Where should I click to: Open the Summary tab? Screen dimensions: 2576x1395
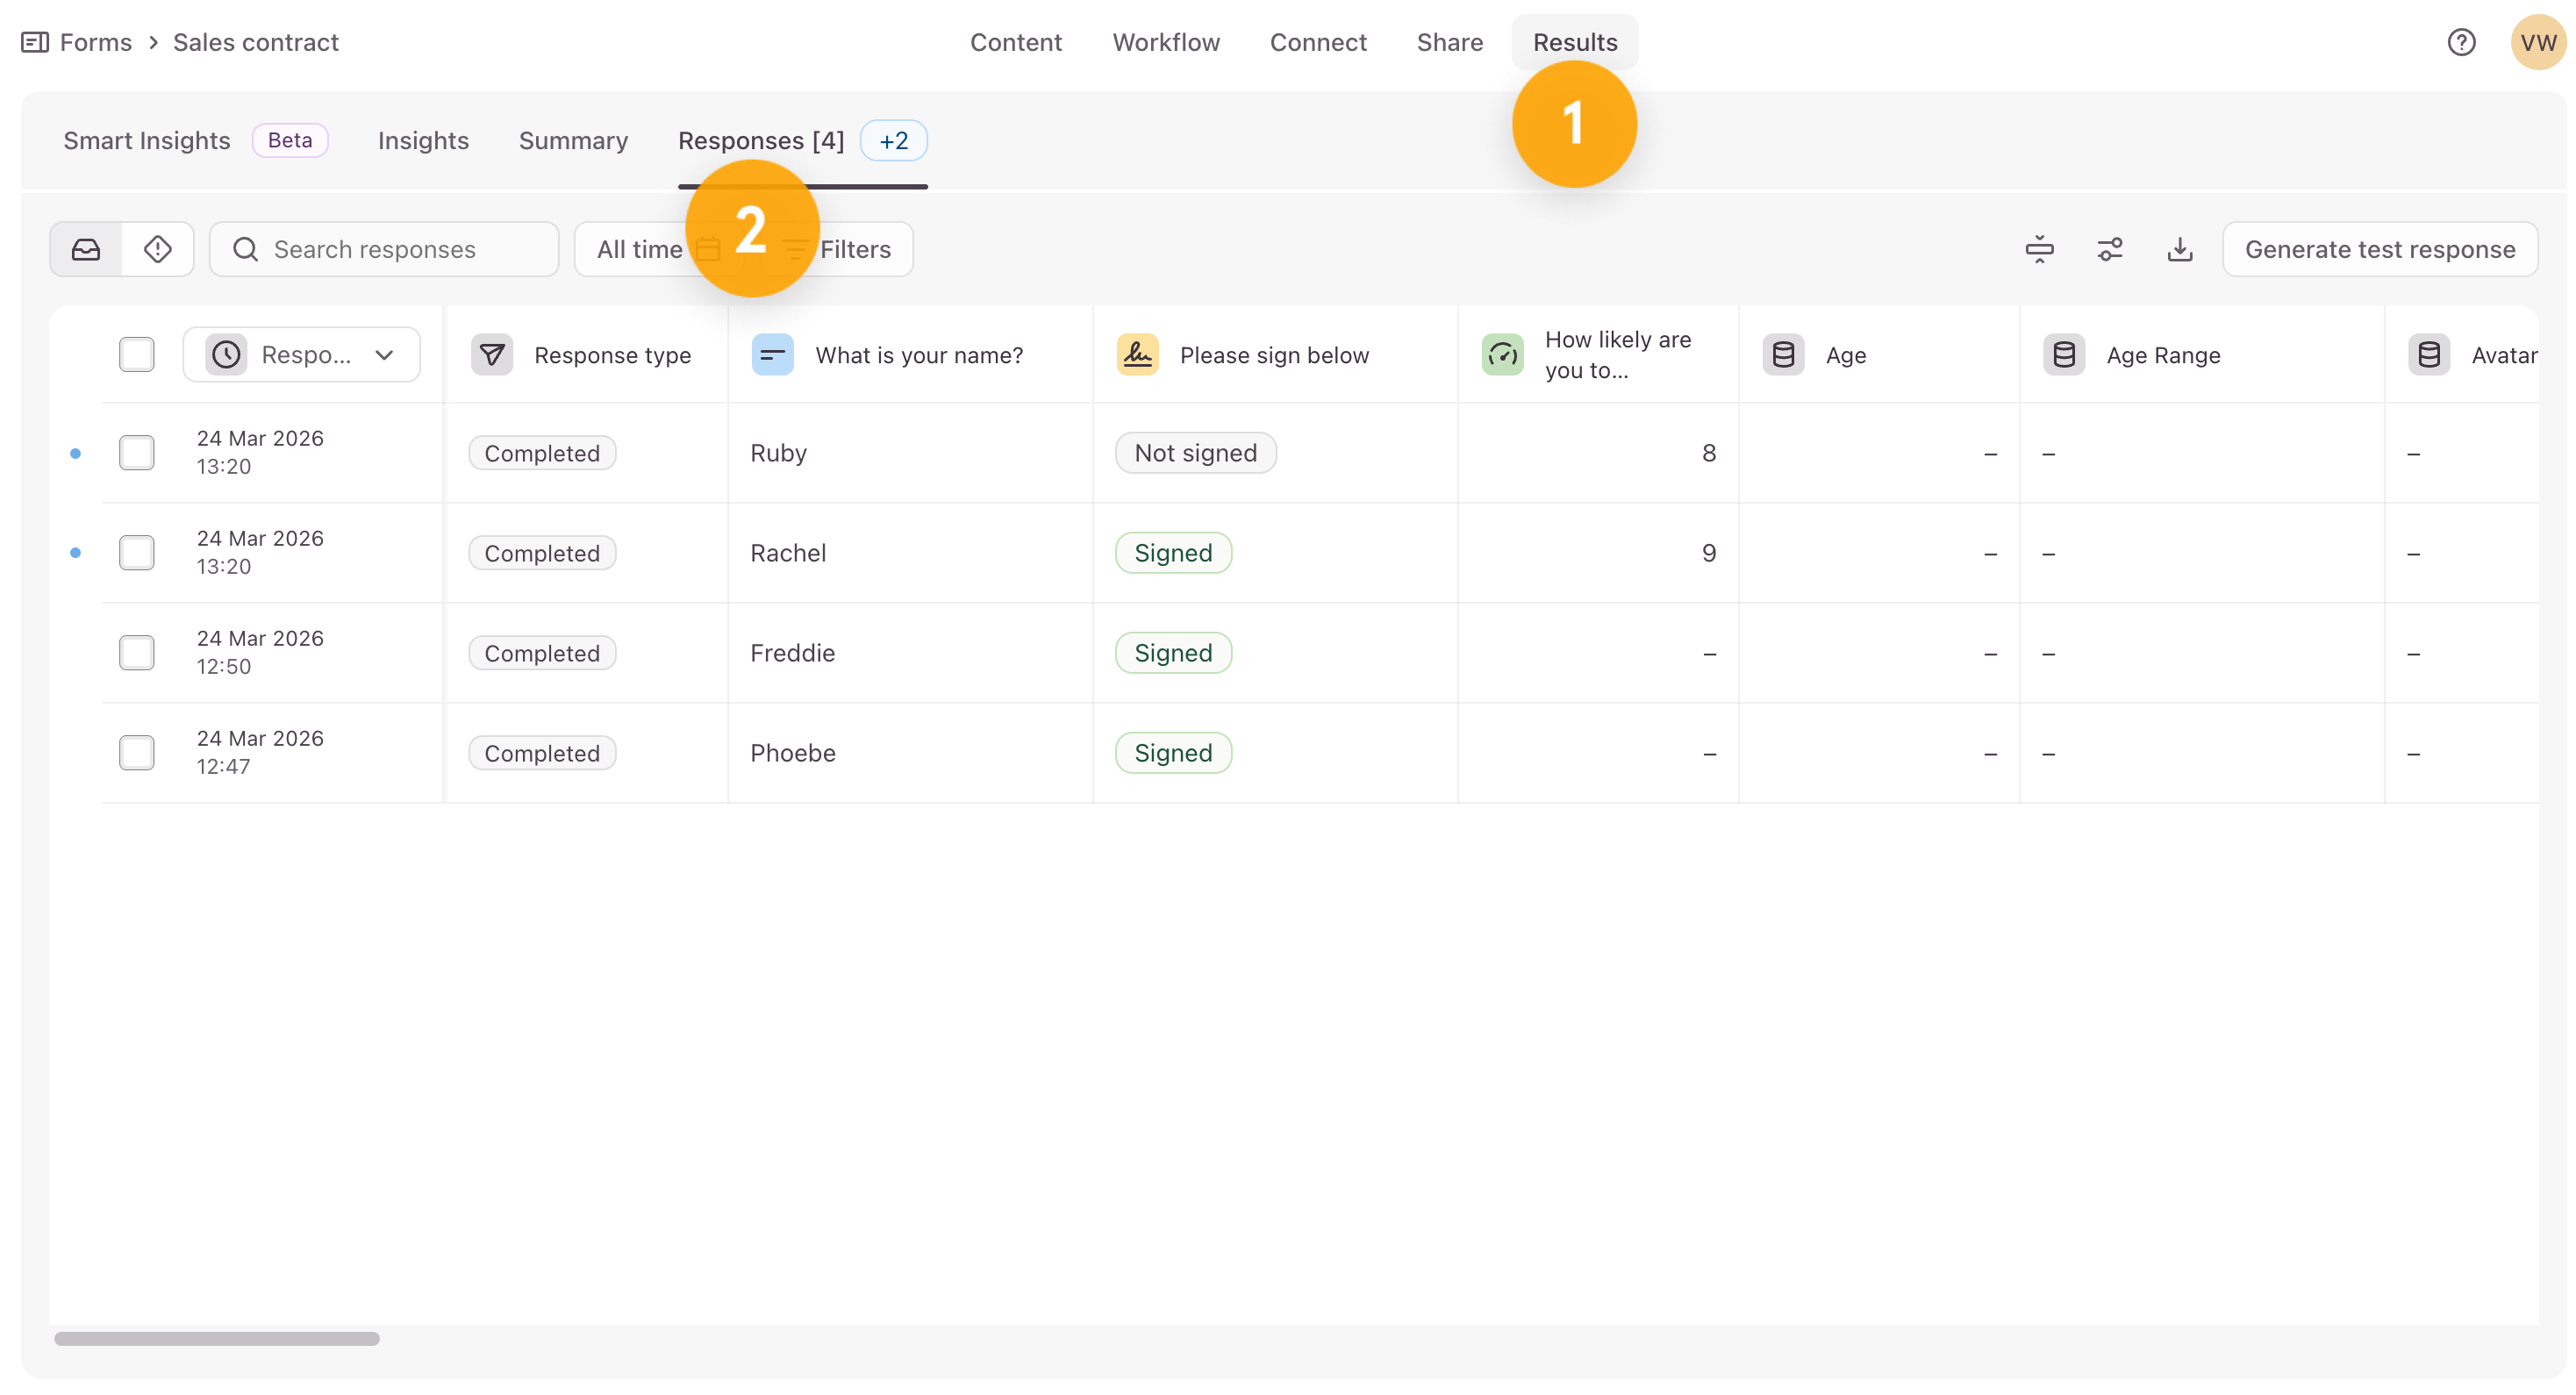coord(573,141)
